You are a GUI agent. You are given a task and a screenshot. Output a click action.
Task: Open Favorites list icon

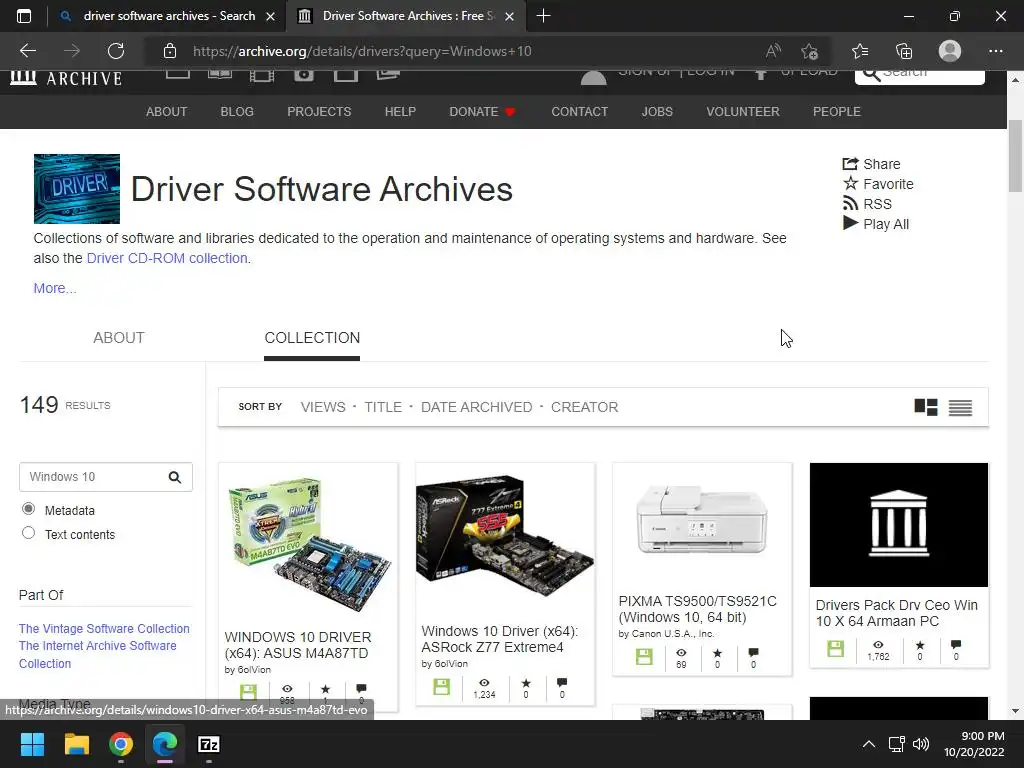click(x=860, y=51)
